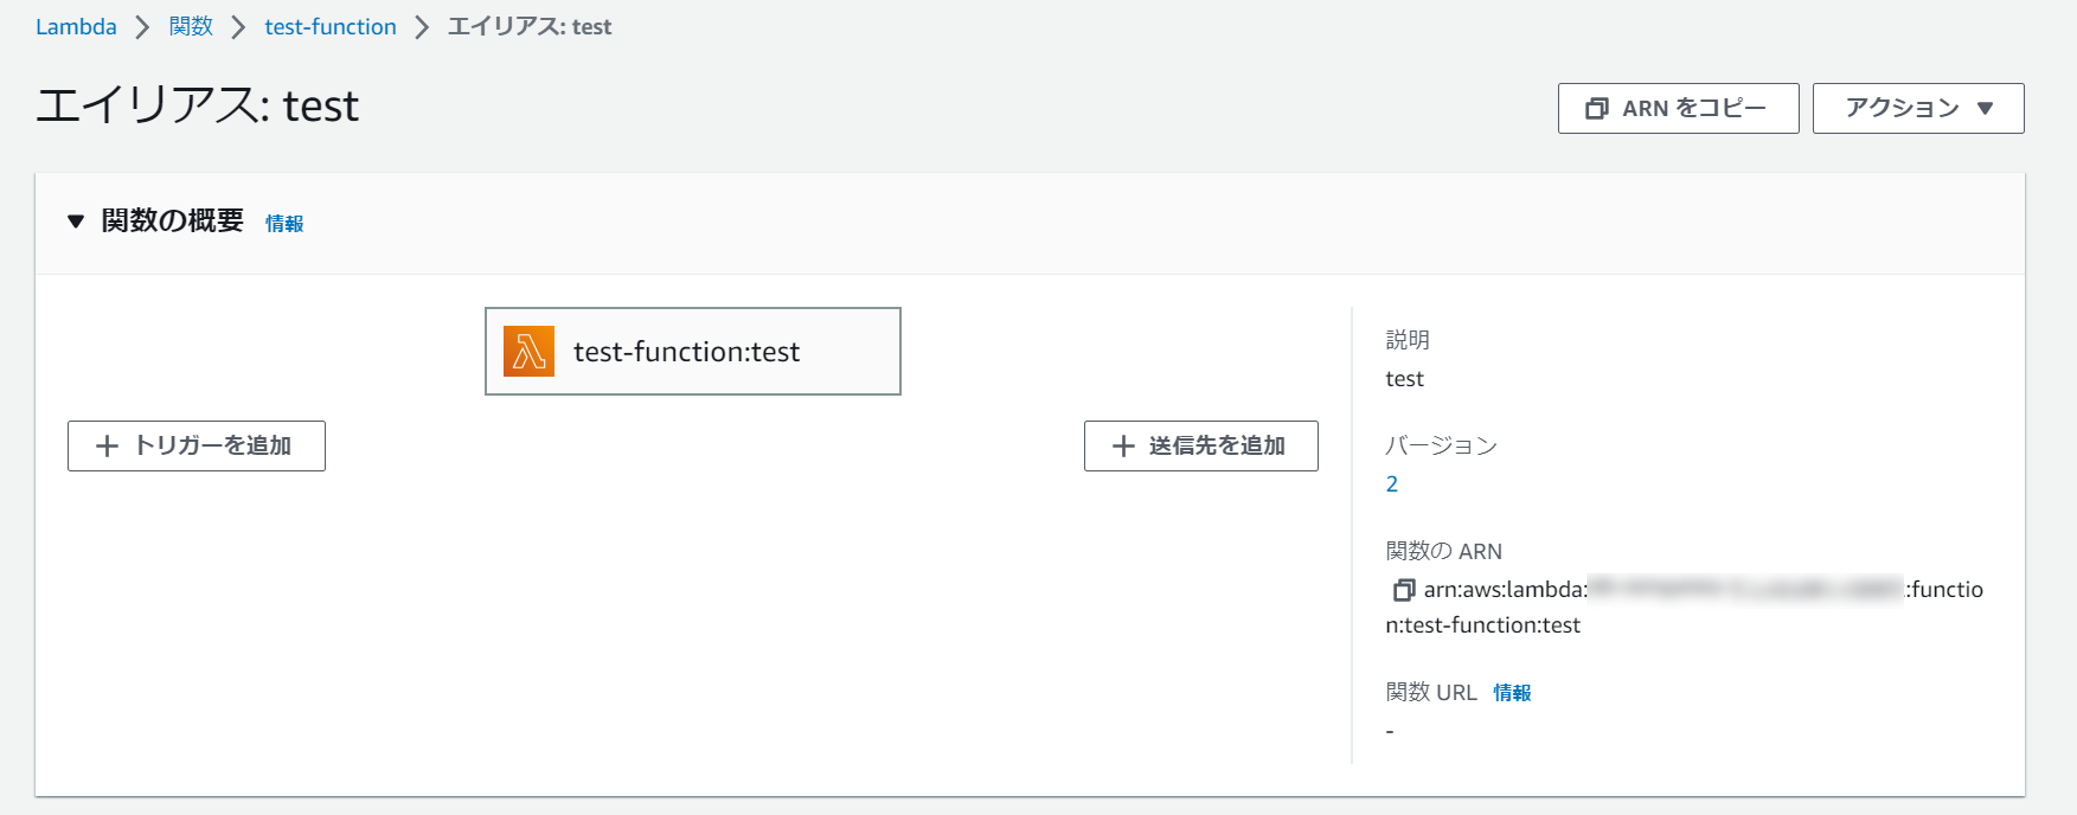This screenshot has width=2077, height=815.
Task: Open version 2 link under バージョン
Action: click(1391, 484)
